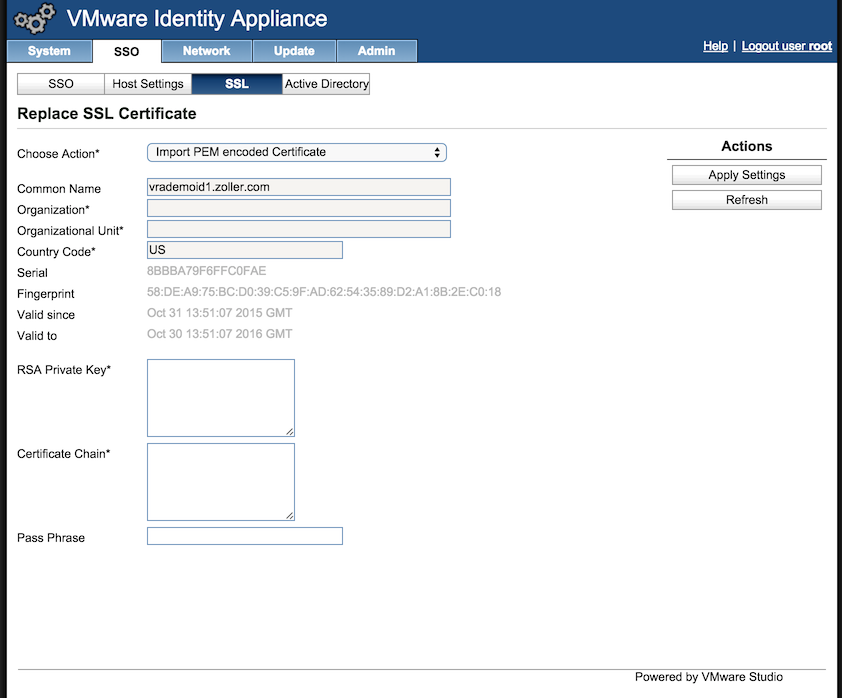Switch to the System tab
The height and width of the screenshot is (698, 842).
point(49,51)
